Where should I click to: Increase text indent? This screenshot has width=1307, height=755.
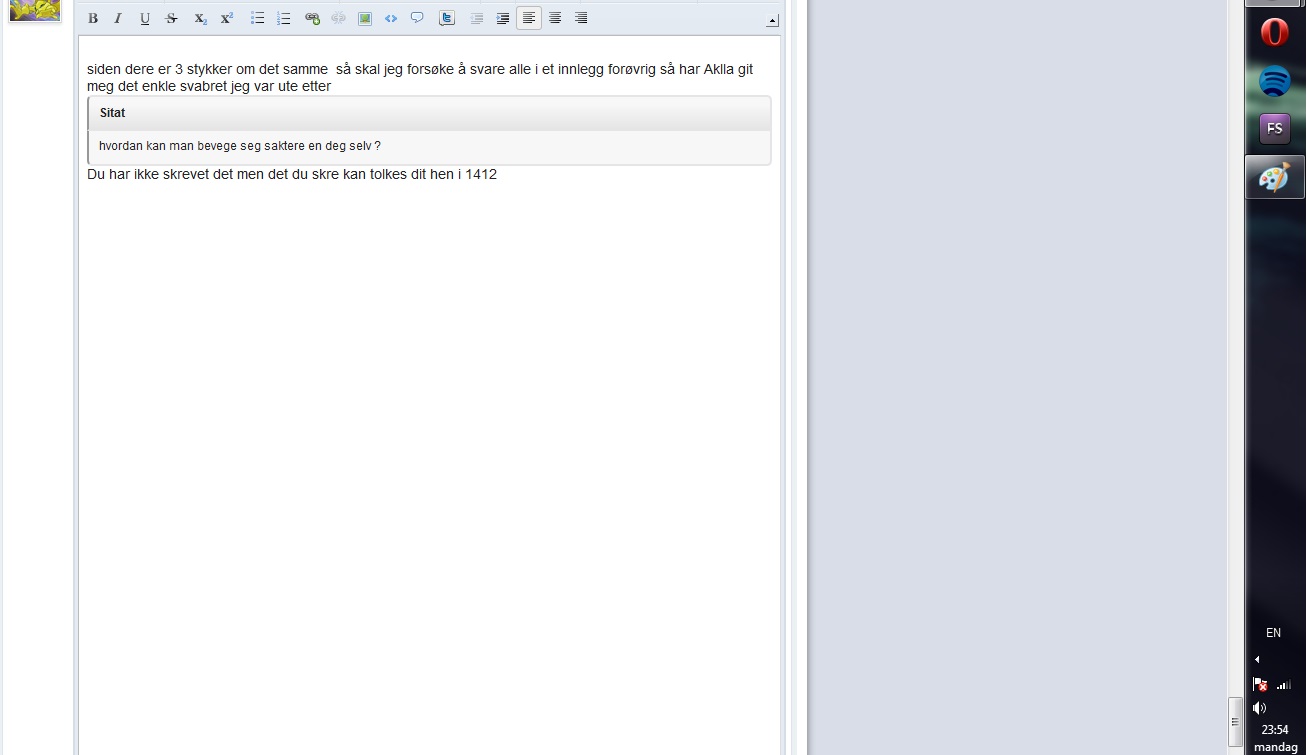503,19
